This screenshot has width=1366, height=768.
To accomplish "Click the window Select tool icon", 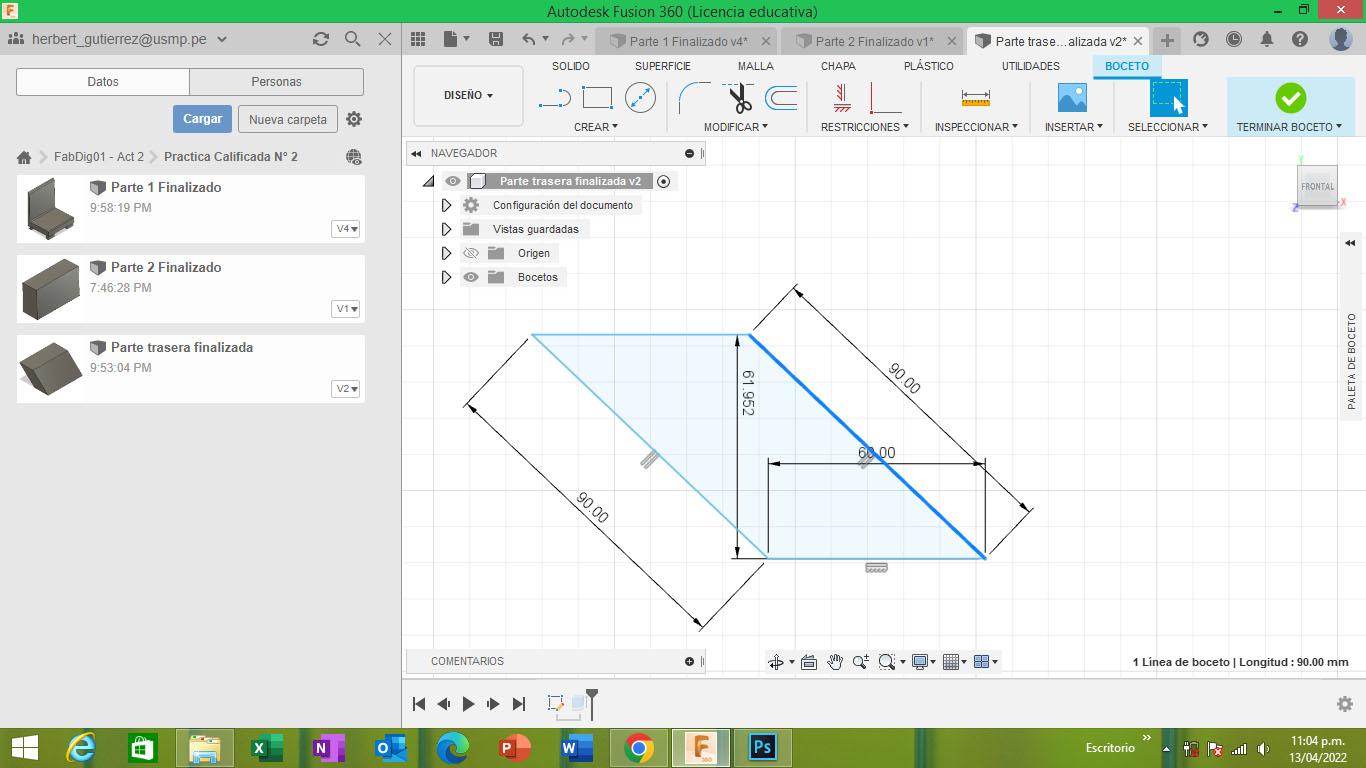I will 1167,98.
